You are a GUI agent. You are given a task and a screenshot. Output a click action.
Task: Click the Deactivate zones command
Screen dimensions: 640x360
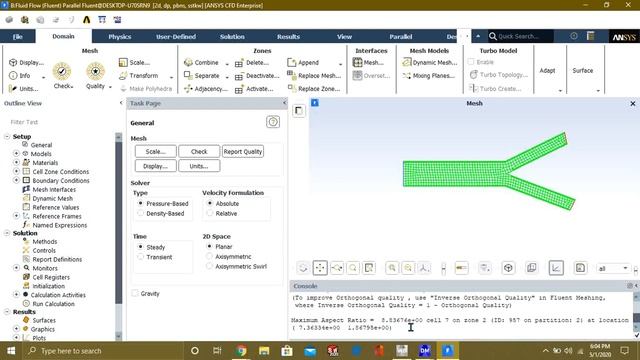pyautogui.click(x=257, y=76)
